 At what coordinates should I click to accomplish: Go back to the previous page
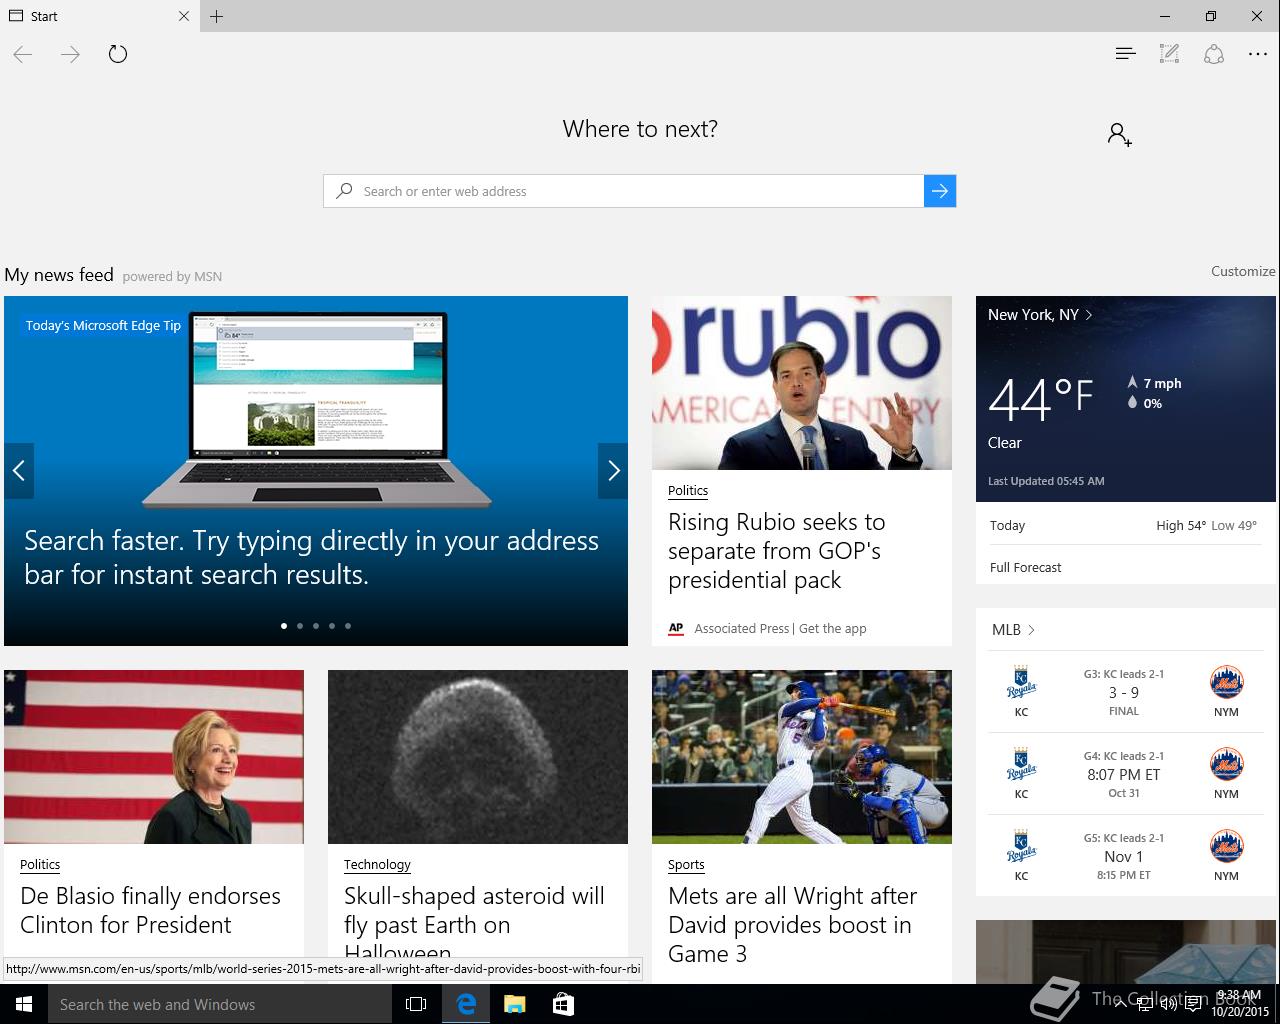click(23, 54)
